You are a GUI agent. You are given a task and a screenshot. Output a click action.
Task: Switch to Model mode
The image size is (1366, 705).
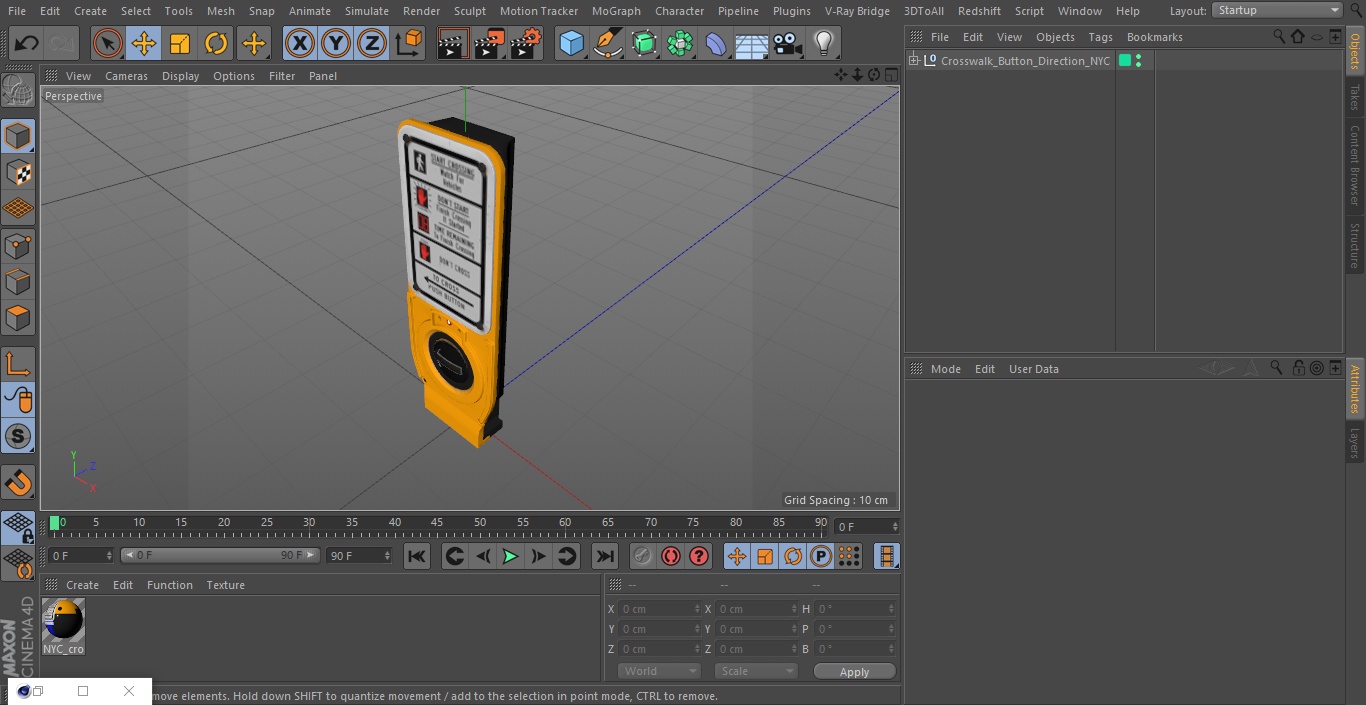tap(18, 136)
